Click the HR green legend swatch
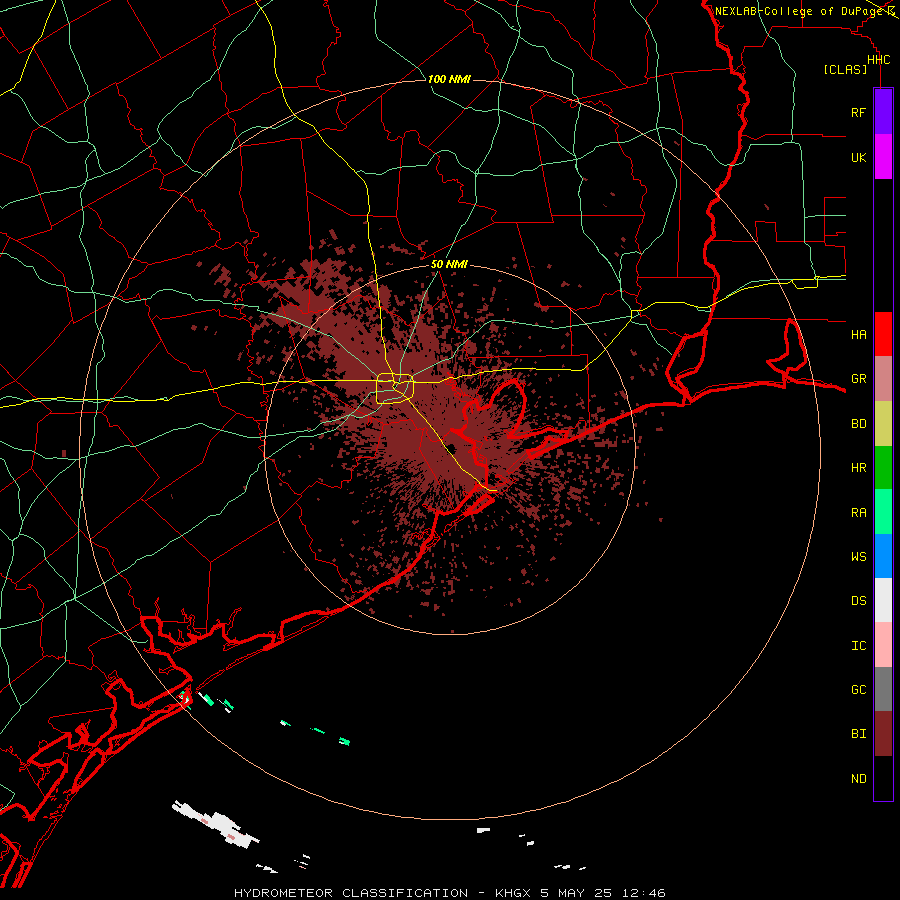900x900 pixels. coord(883,467)
